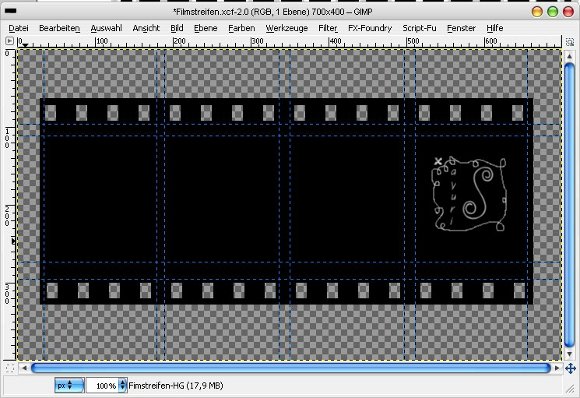Click the yellow minimize button in the title bar

pyautogui.click(x=537, y=11)
